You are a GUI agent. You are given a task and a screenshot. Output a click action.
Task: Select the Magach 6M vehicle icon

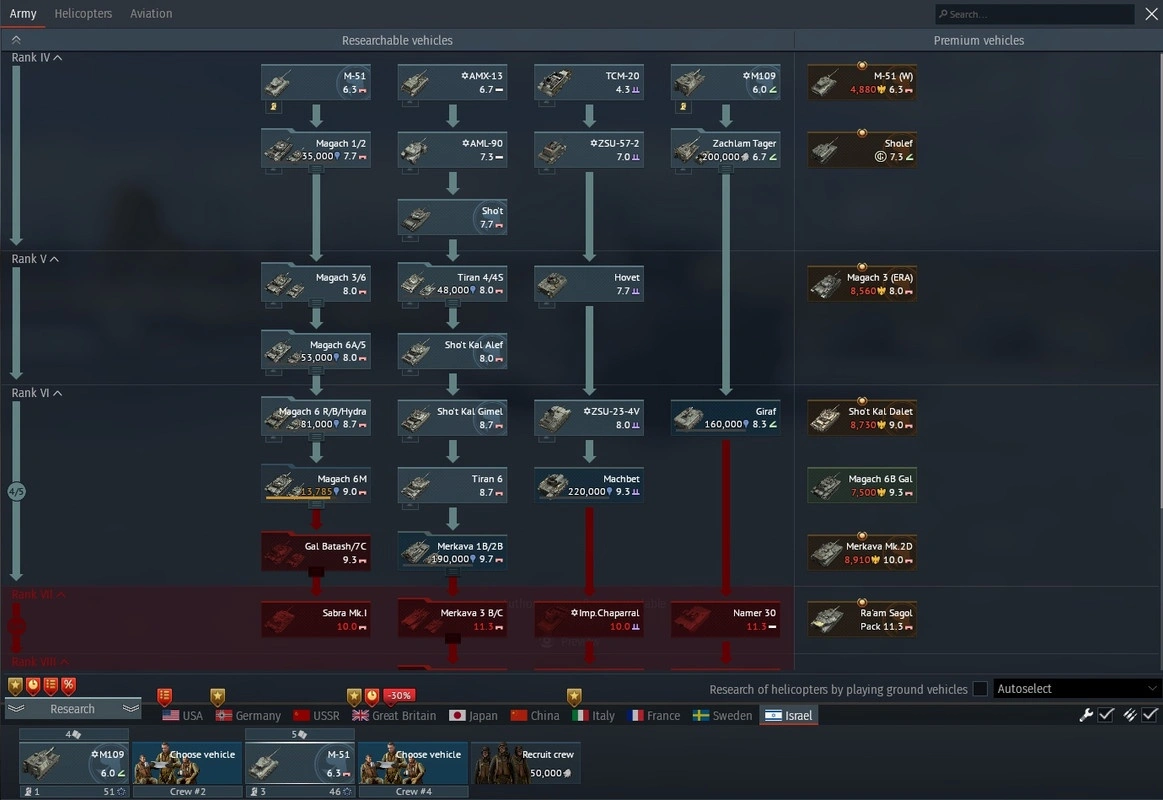[x=316, y=483]
